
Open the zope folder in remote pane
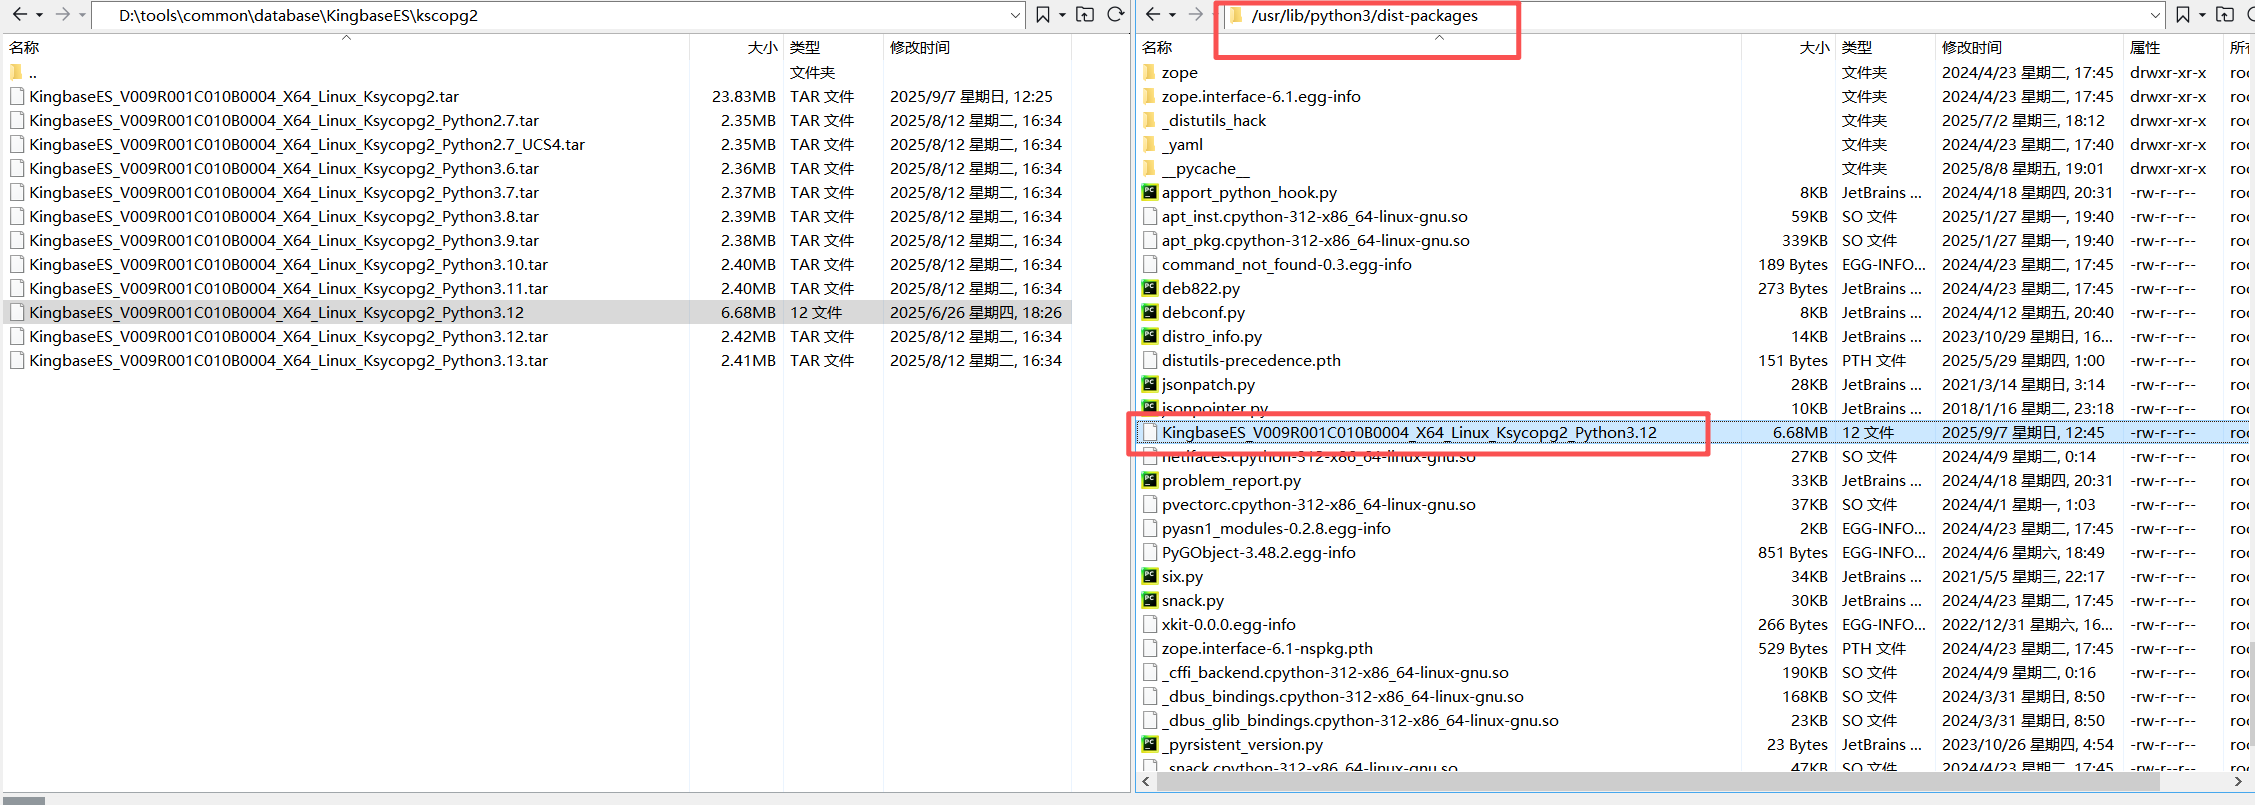1179,73
